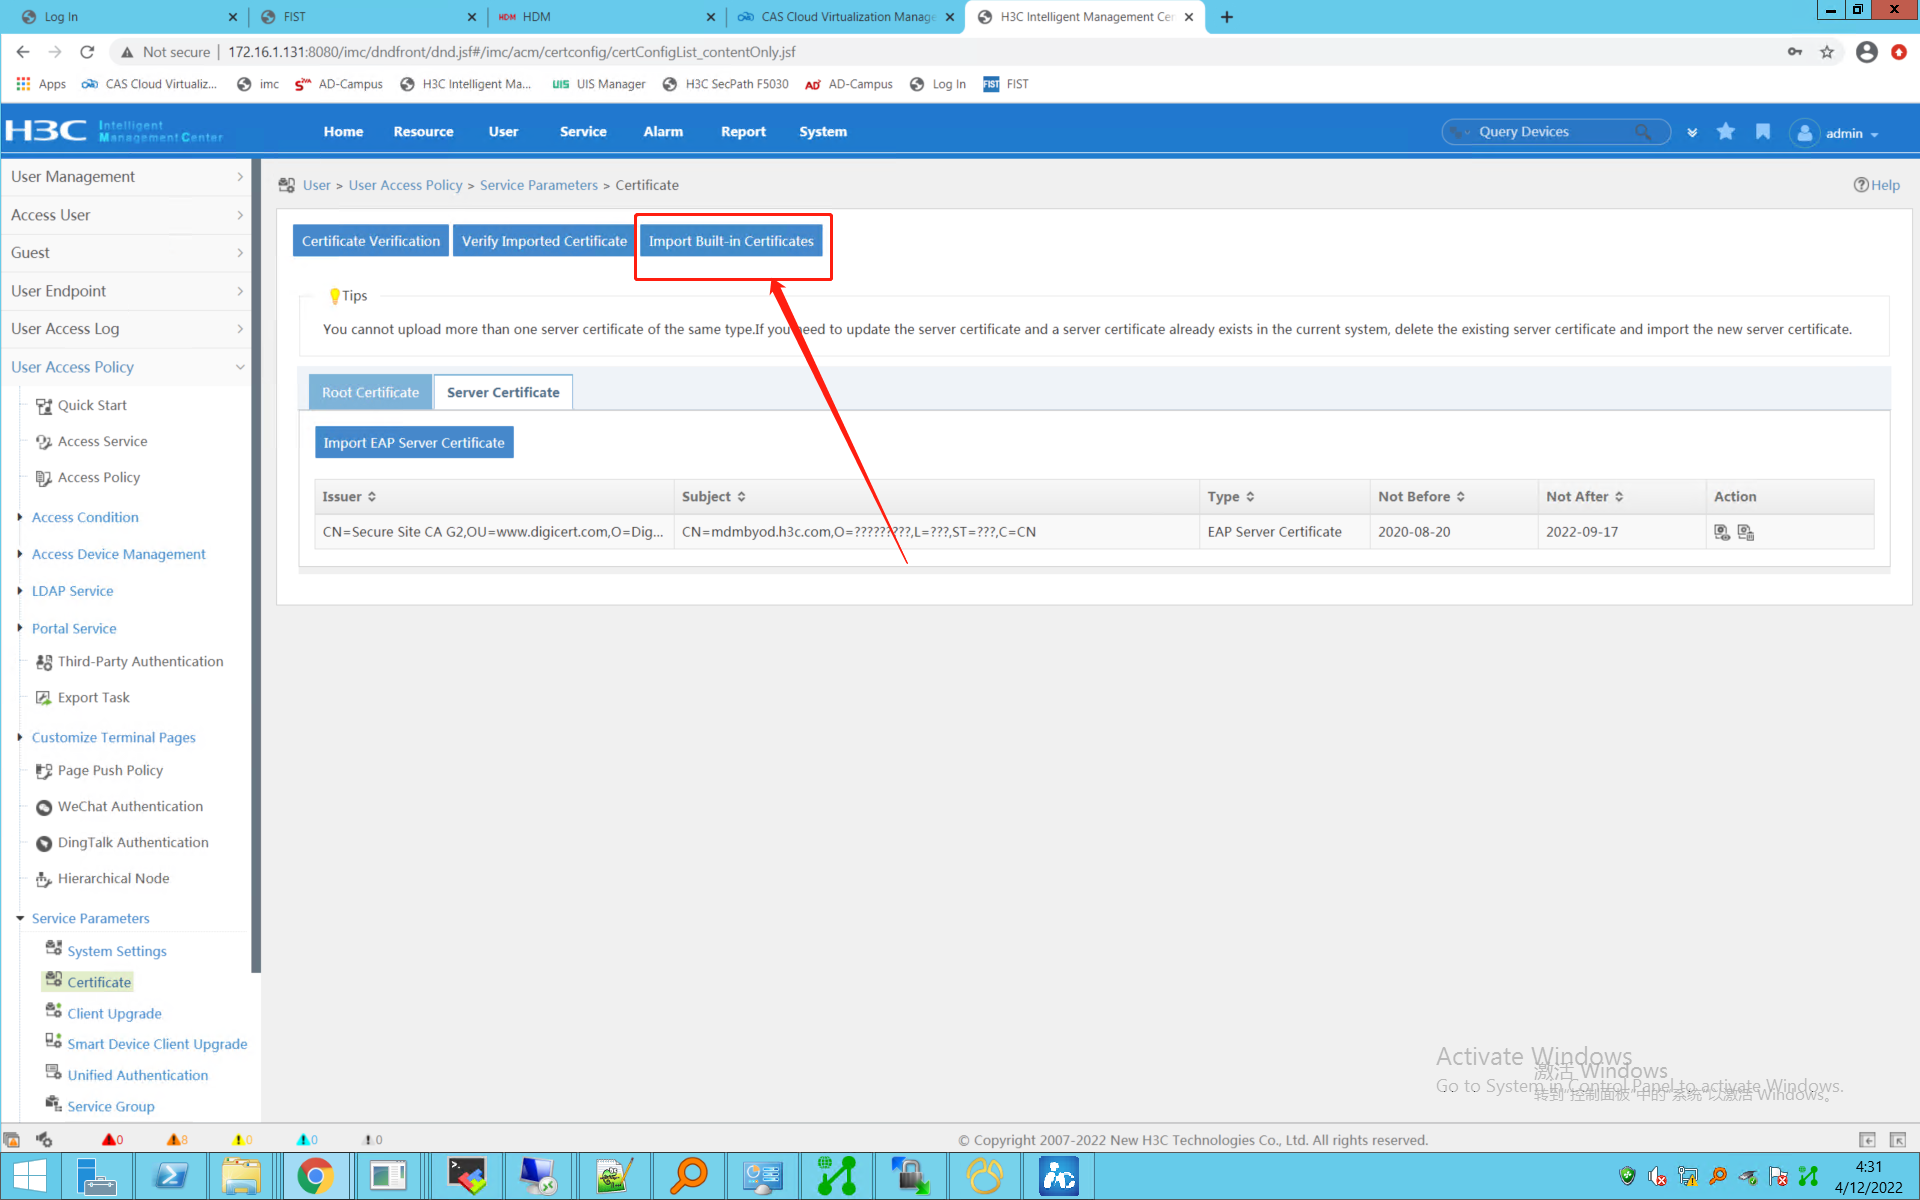This screenshot has width=1920, height=1200.
Task: Click the orange major alarm indicator showing 8
Action: 176,1139
